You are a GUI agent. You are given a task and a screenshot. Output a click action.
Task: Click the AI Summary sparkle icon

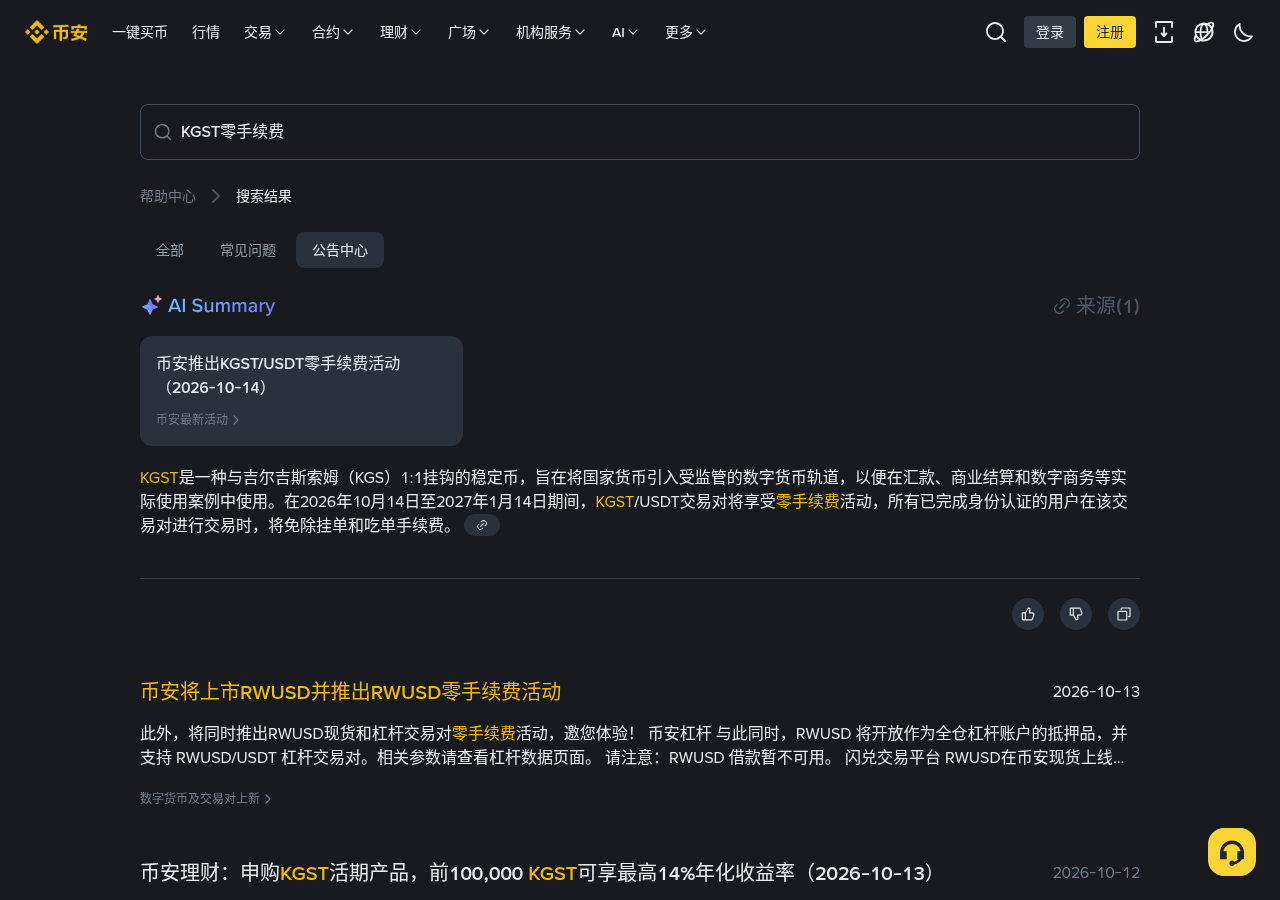click(x=151, y=306)
